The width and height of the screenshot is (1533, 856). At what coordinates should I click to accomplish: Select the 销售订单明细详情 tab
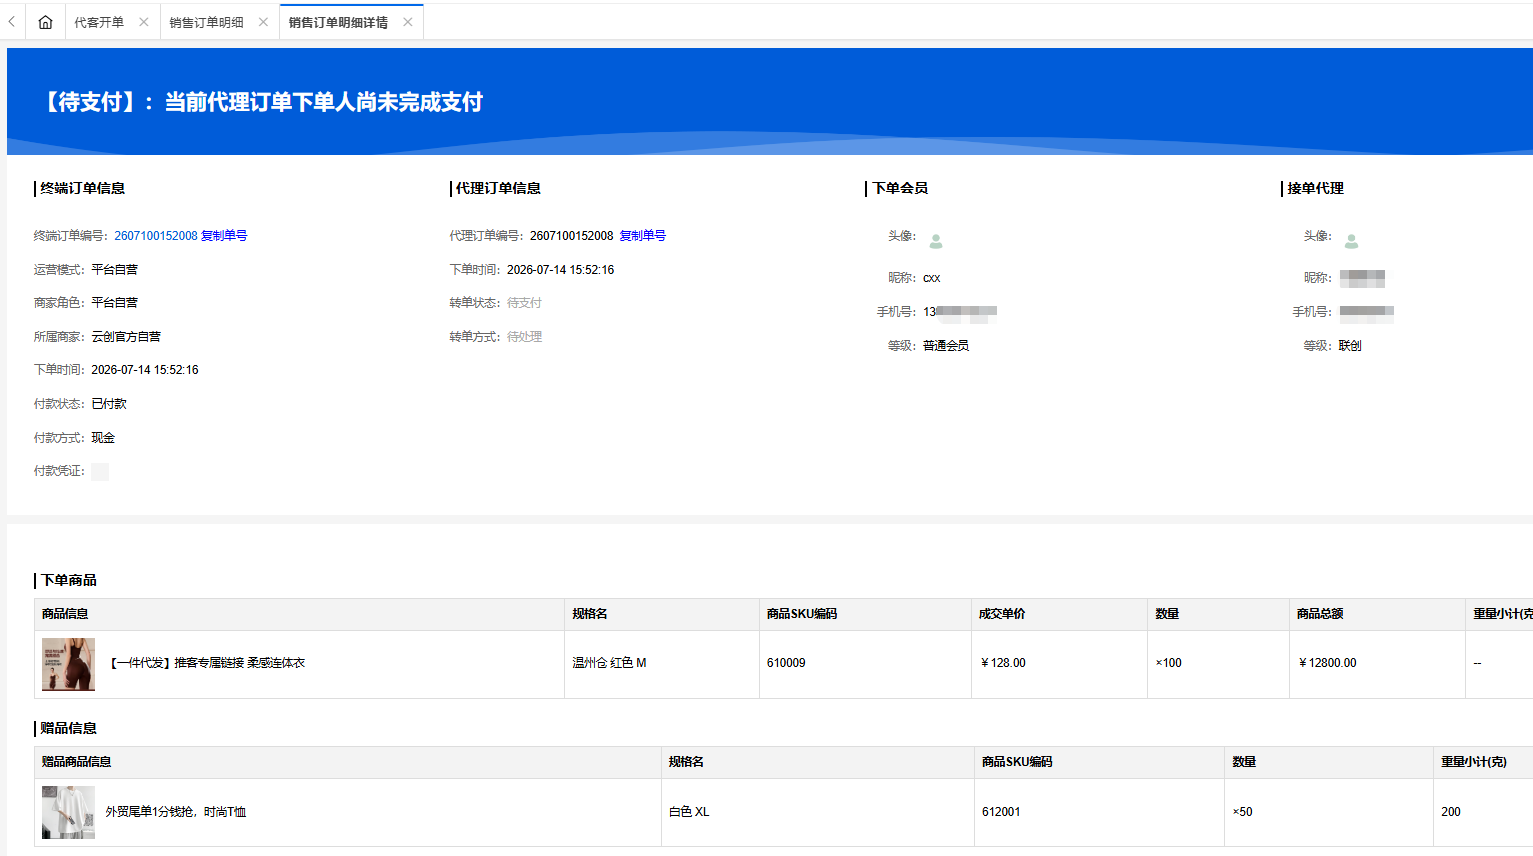(338, 22)
